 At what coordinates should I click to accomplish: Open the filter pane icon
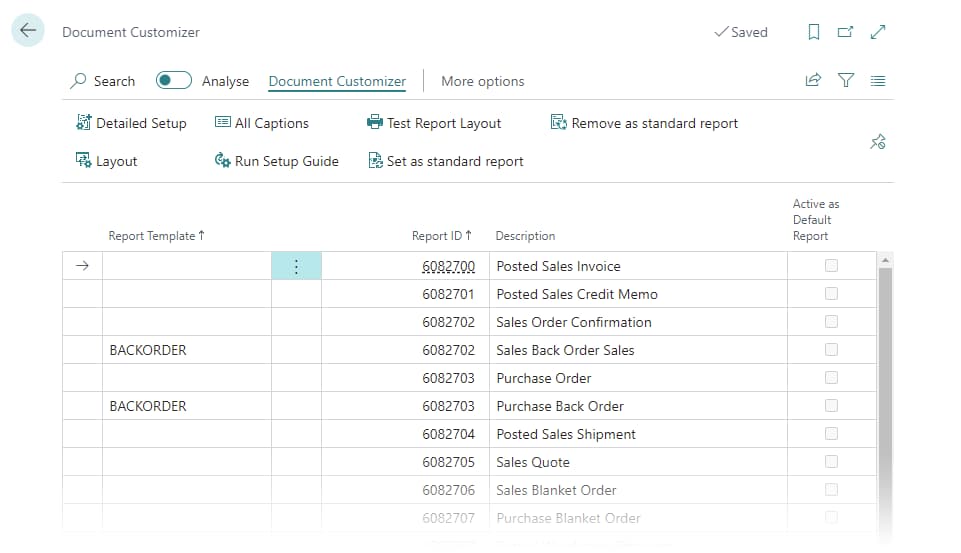(846, 80)
